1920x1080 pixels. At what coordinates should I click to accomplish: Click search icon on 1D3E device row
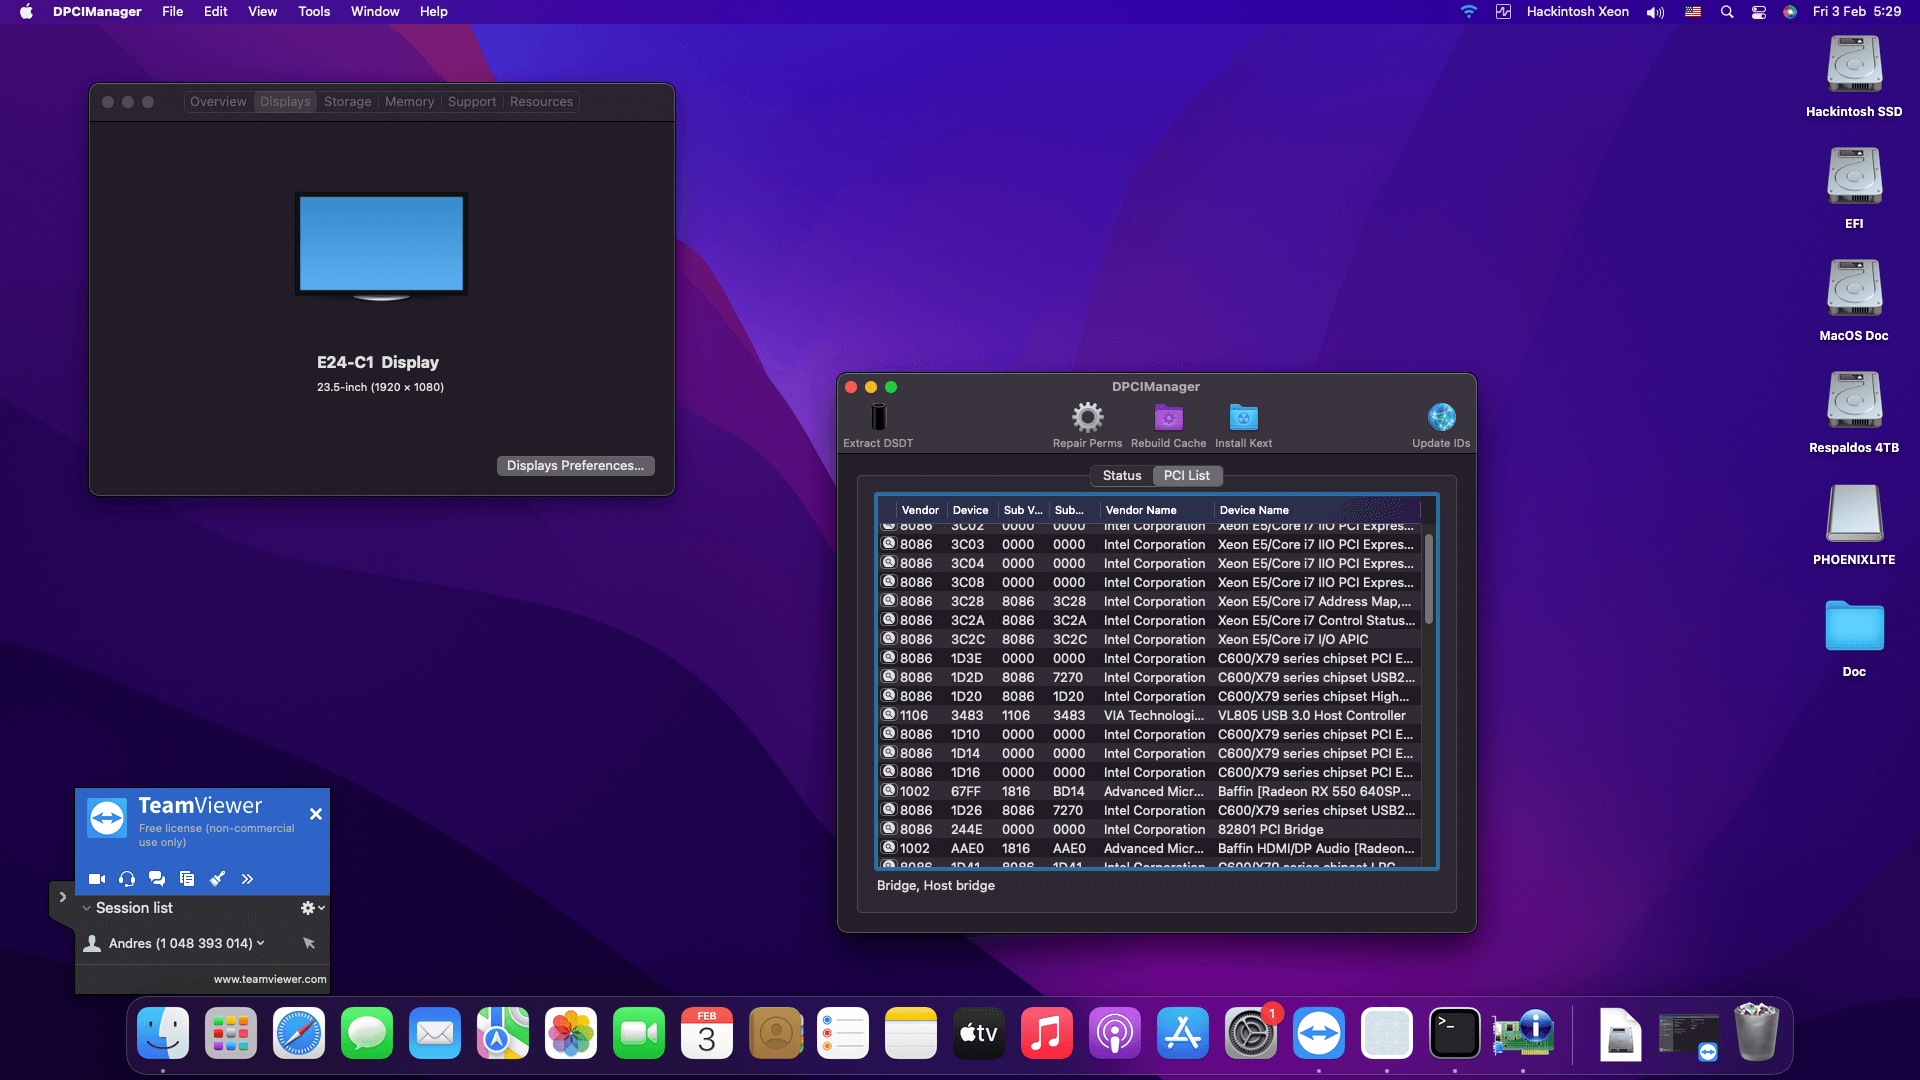coord(888,658)
